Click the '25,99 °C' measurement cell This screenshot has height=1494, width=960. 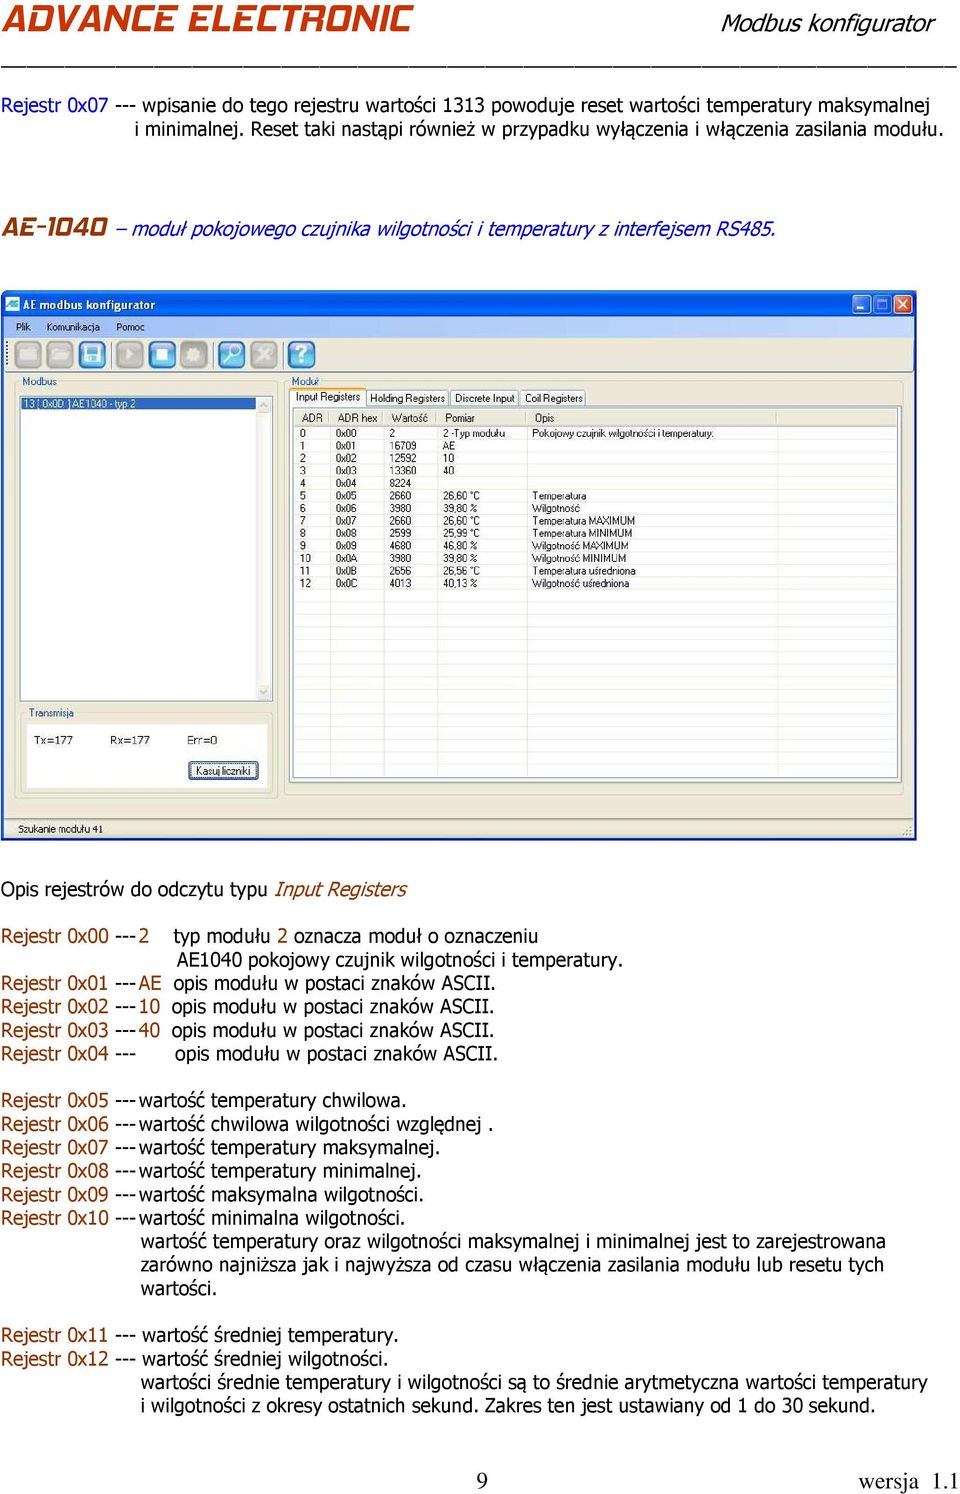pos(461,533)
